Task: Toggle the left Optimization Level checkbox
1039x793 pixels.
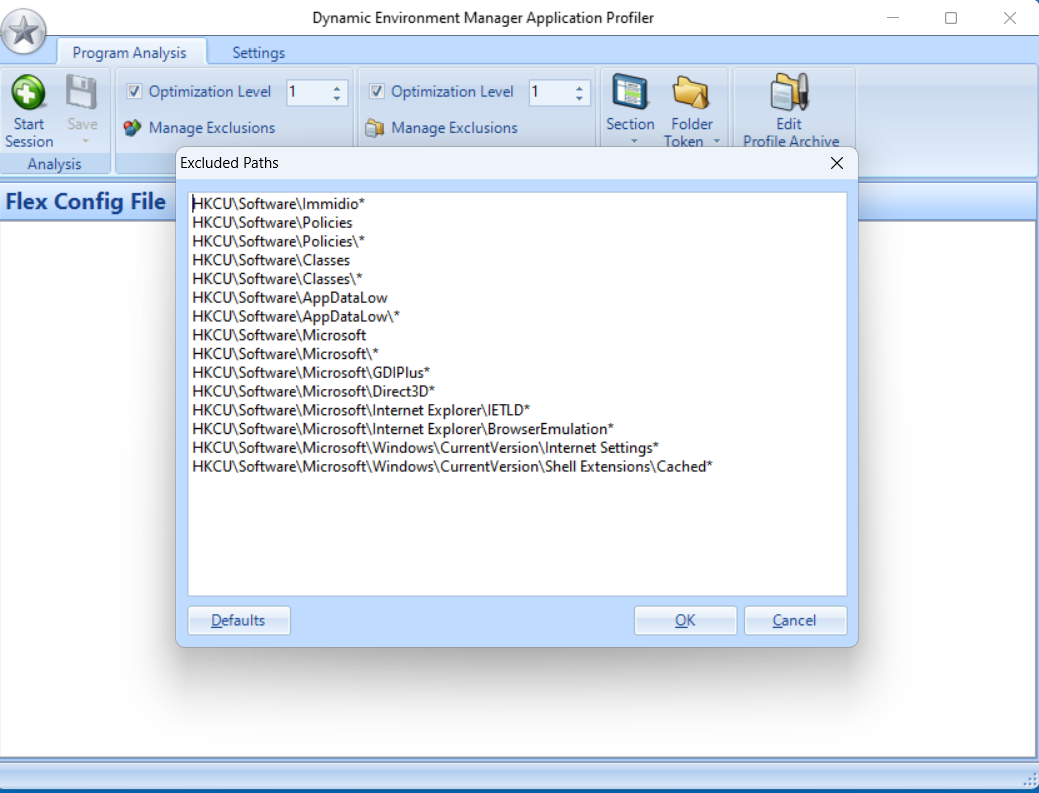Action: 135,92
